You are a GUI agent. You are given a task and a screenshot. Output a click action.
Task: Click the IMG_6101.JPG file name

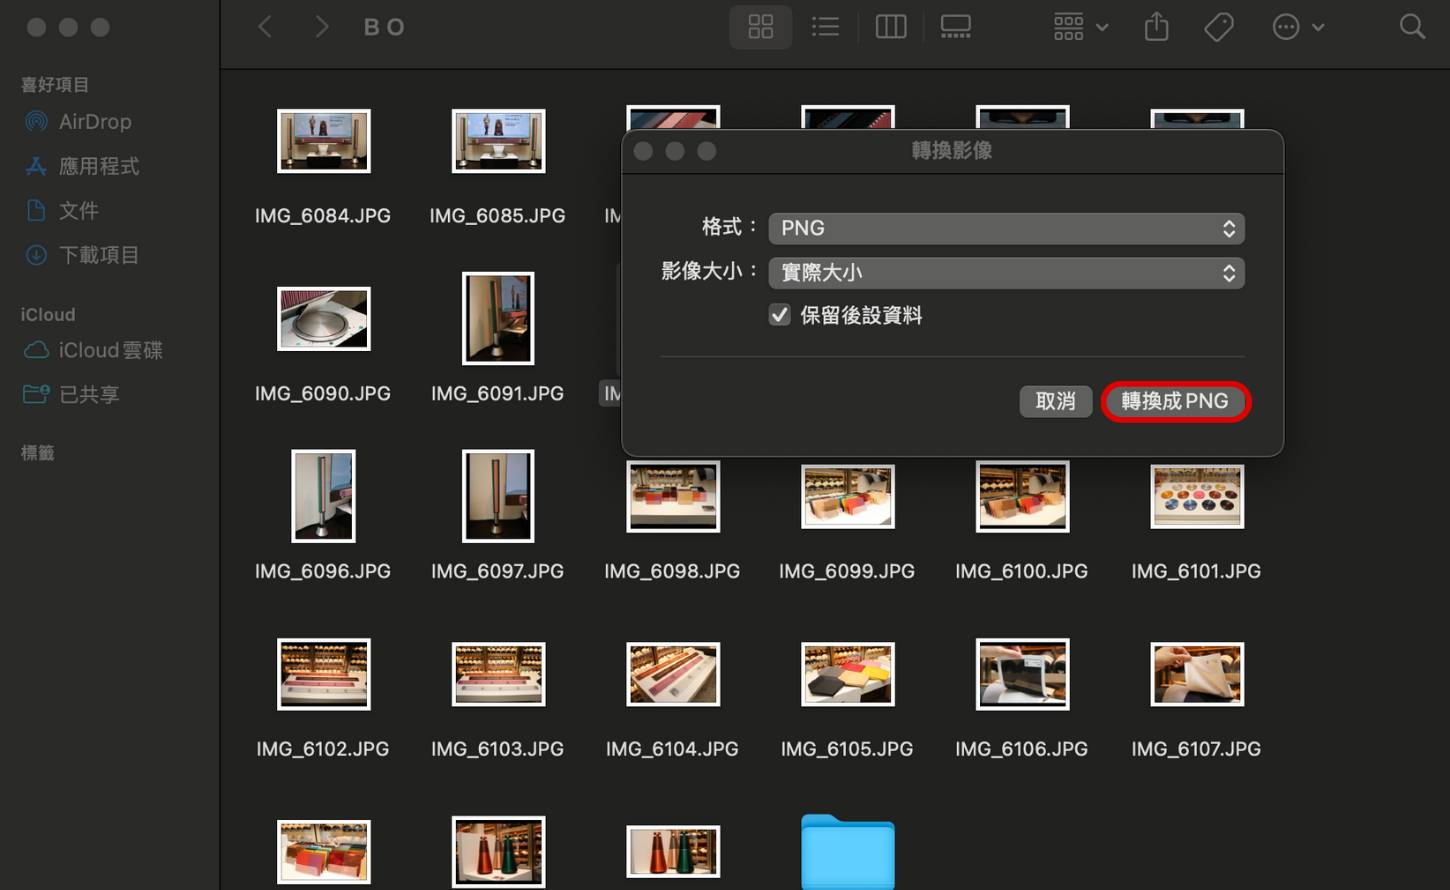click(1196, 571)
